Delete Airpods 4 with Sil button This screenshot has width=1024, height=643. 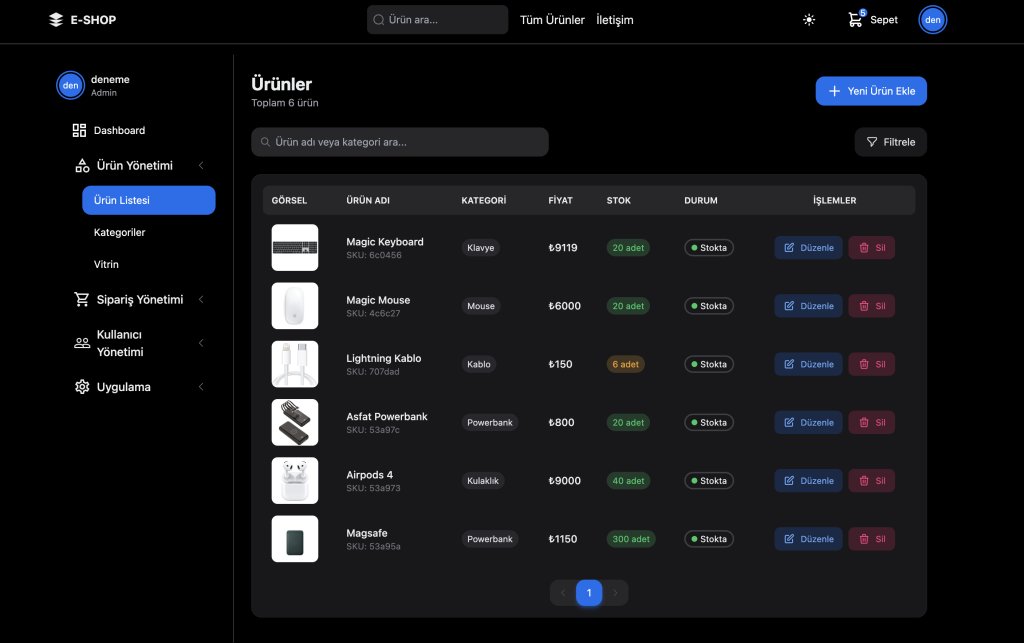(x=871, y=481)
